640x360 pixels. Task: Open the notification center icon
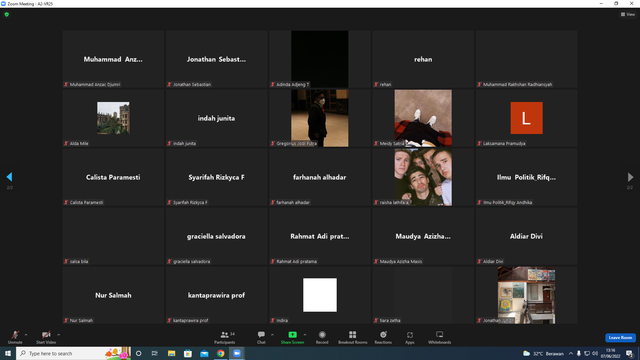[629, 353]
